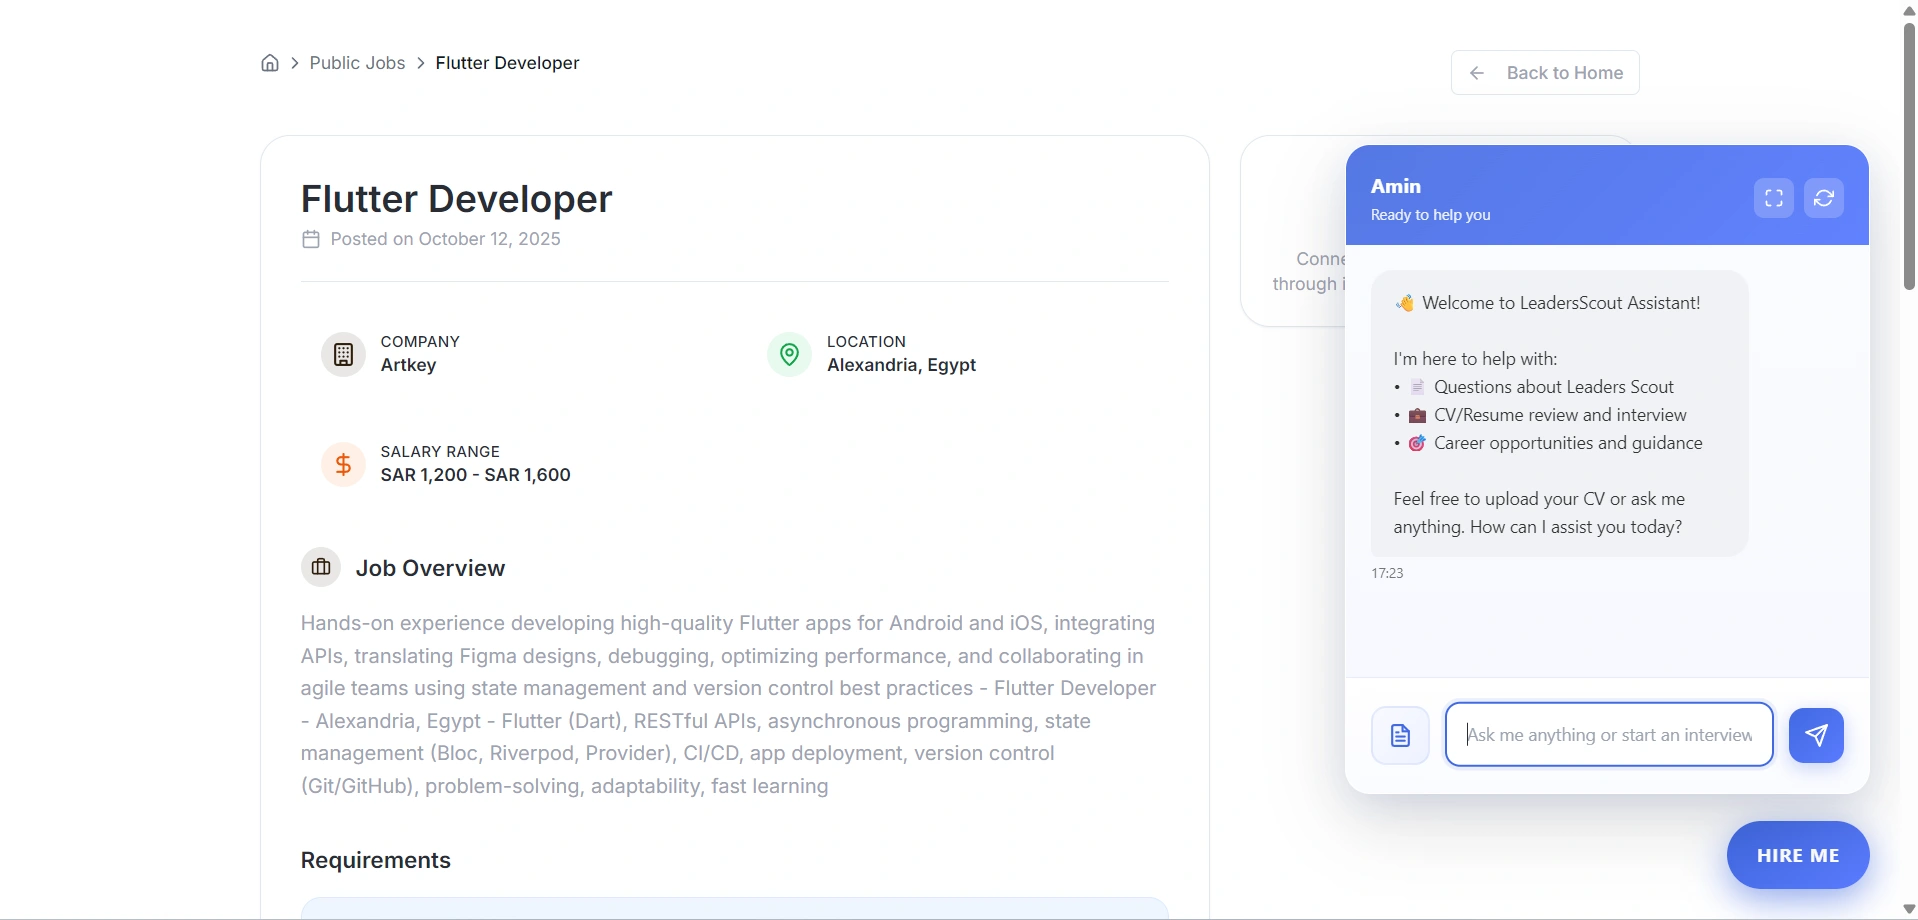The height and width of the screenshot is (920, 1918).
Task: Click the scrollbar up arrow
Action: (x=1909, y=10)
